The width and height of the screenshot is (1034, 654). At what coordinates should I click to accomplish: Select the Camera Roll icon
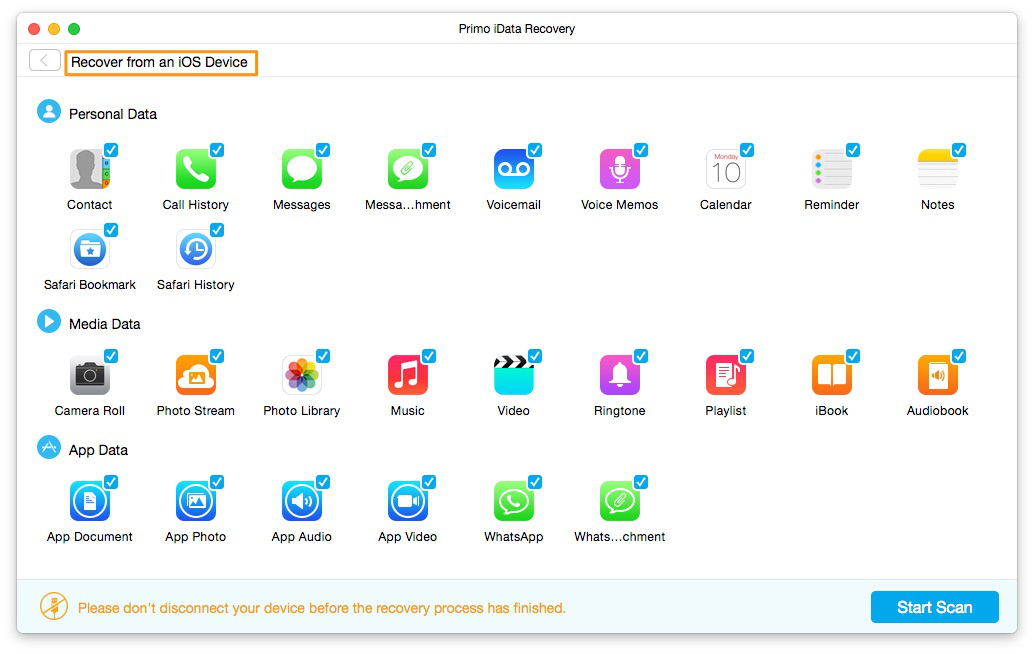pos(90,375)
